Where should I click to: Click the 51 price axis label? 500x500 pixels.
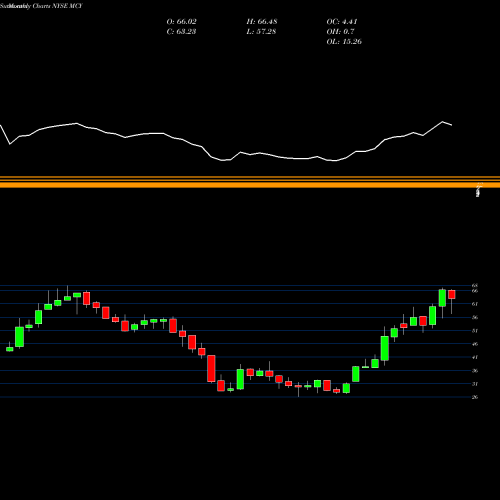(x=475, y=331)
